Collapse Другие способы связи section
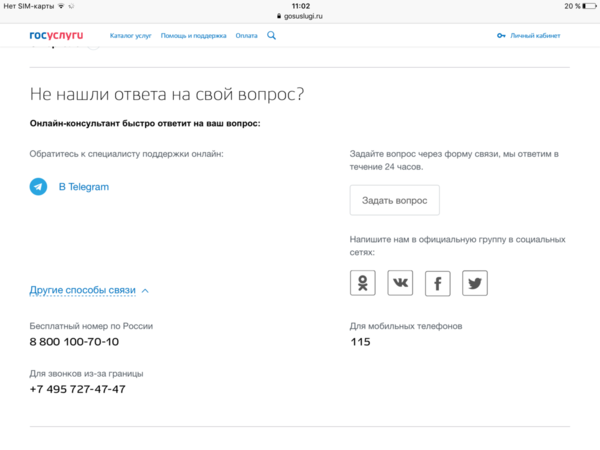Screen dimensions: 600x450 coord(83,290)
